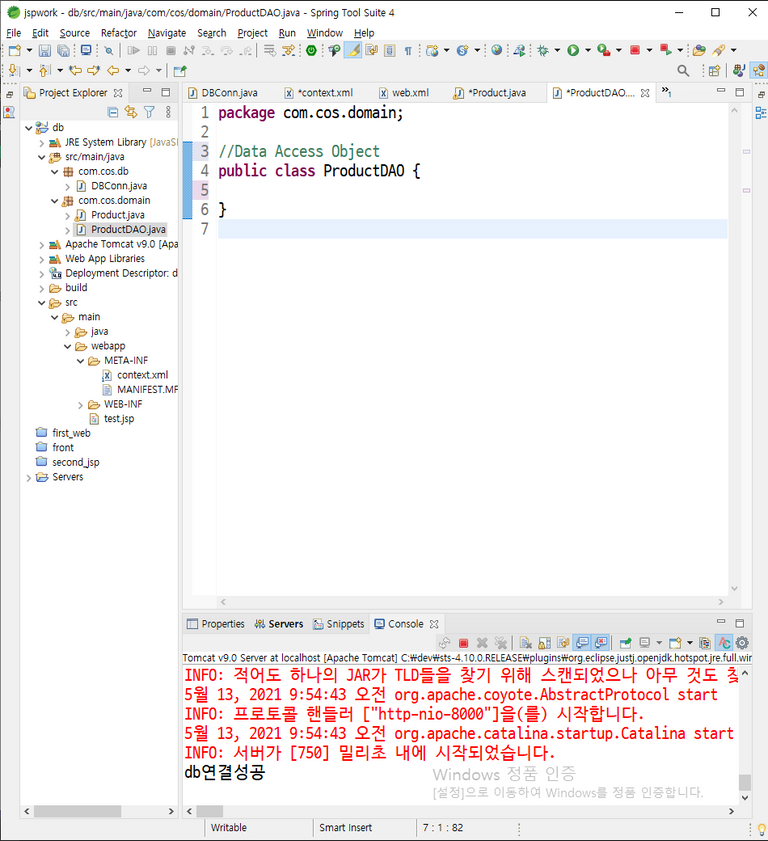
Task: Click the Relaunch red-square-with-play icon
Action: [x=666, y=50]
